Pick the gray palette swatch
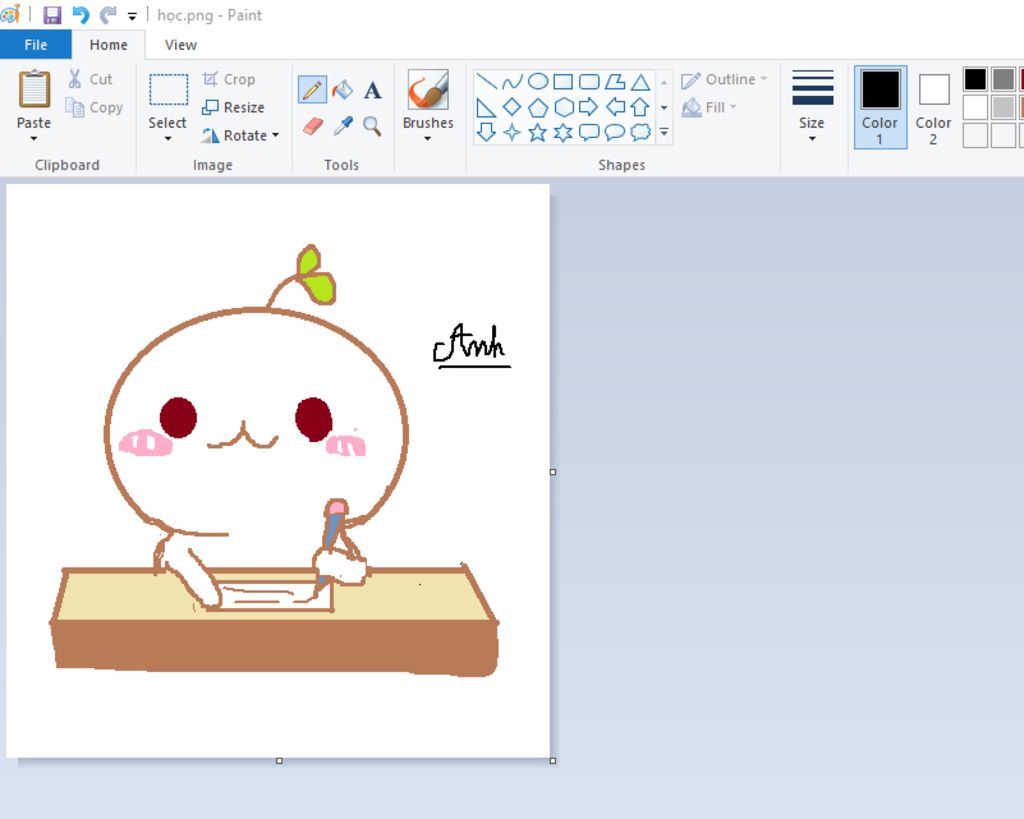The image size is (1024, 819). 1003,80
